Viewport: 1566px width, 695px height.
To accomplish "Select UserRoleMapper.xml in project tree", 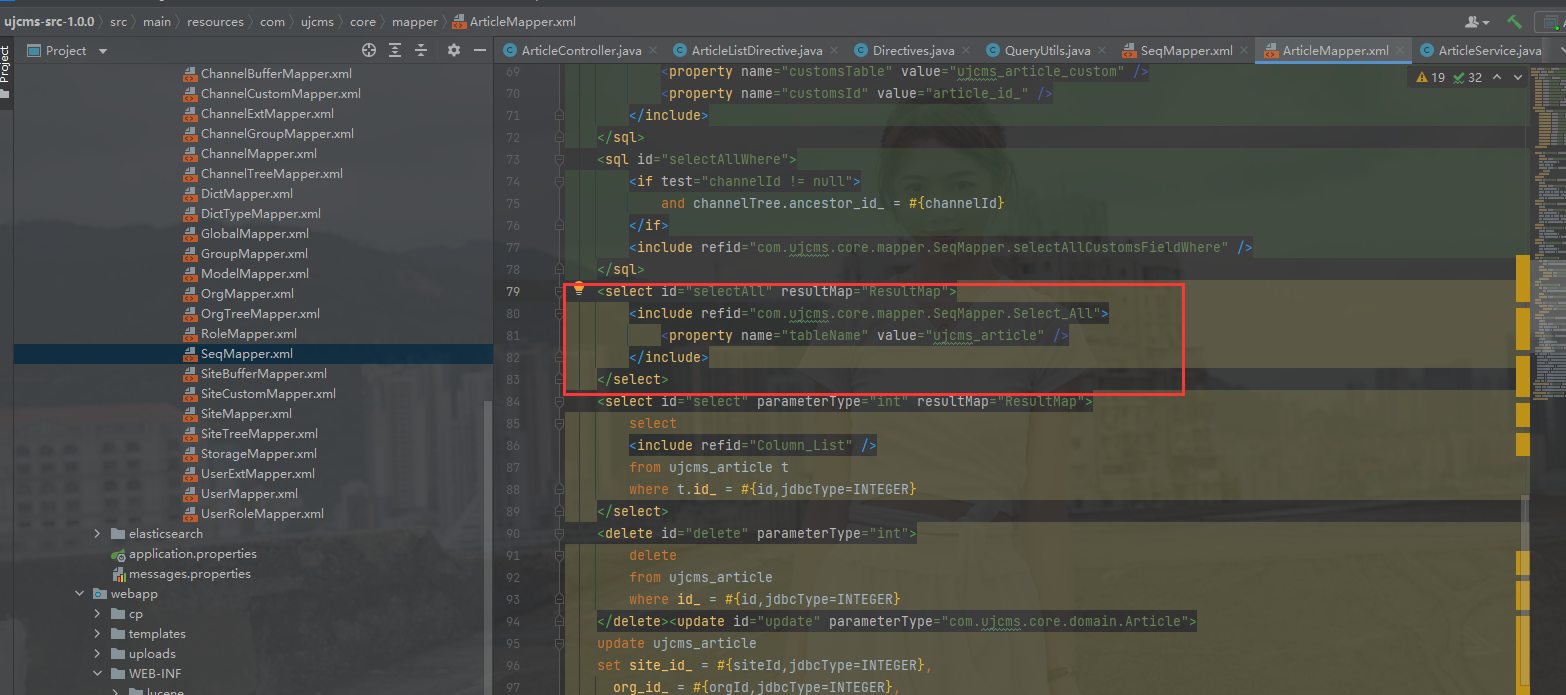I will tap(262, 514).
